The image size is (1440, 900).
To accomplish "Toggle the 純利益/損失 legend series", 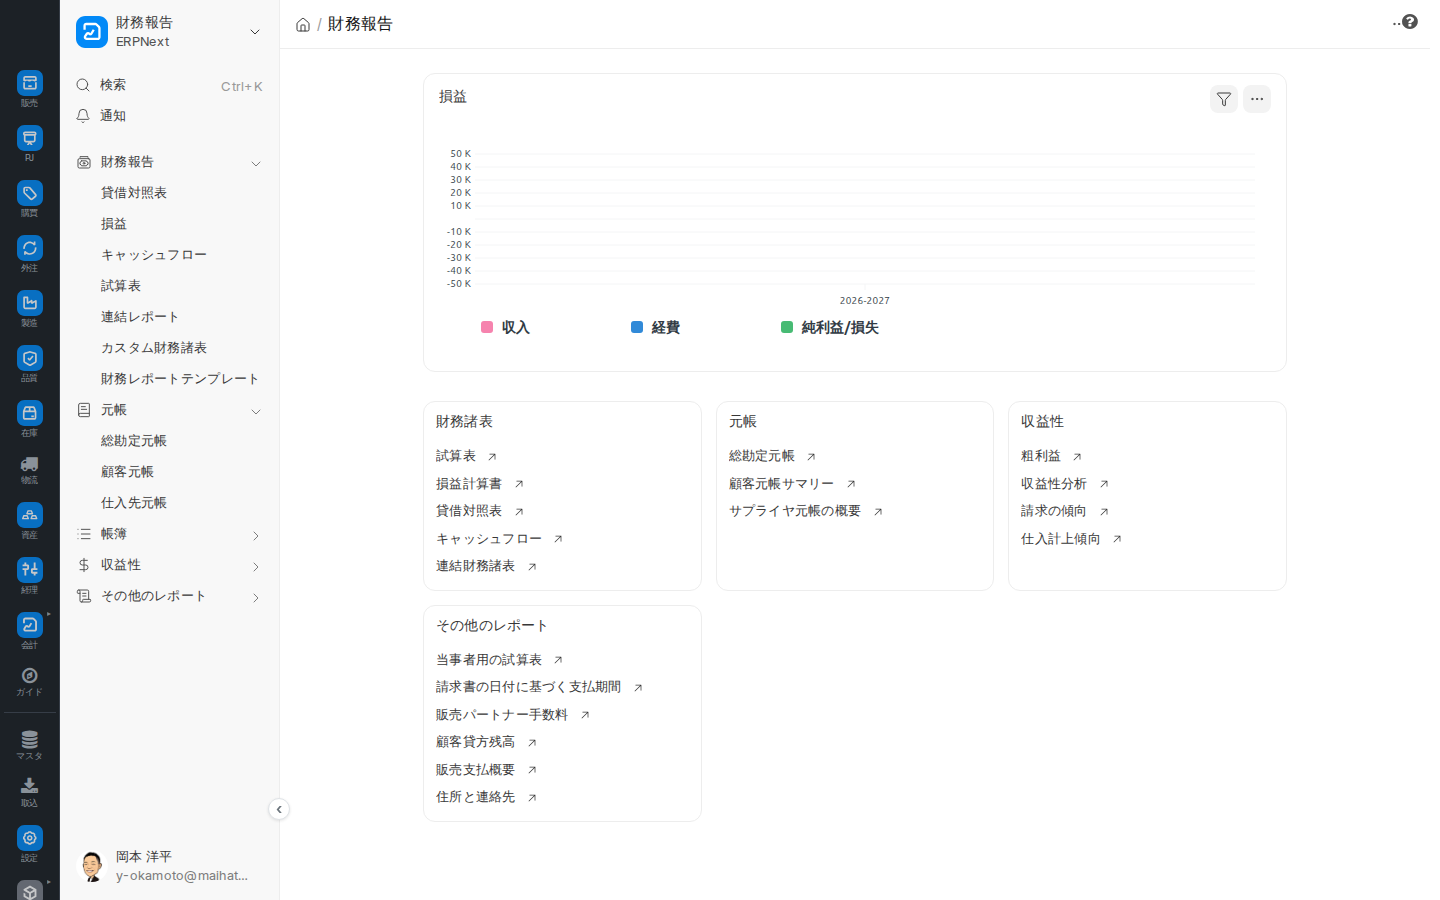I will (x=830, y=328).
